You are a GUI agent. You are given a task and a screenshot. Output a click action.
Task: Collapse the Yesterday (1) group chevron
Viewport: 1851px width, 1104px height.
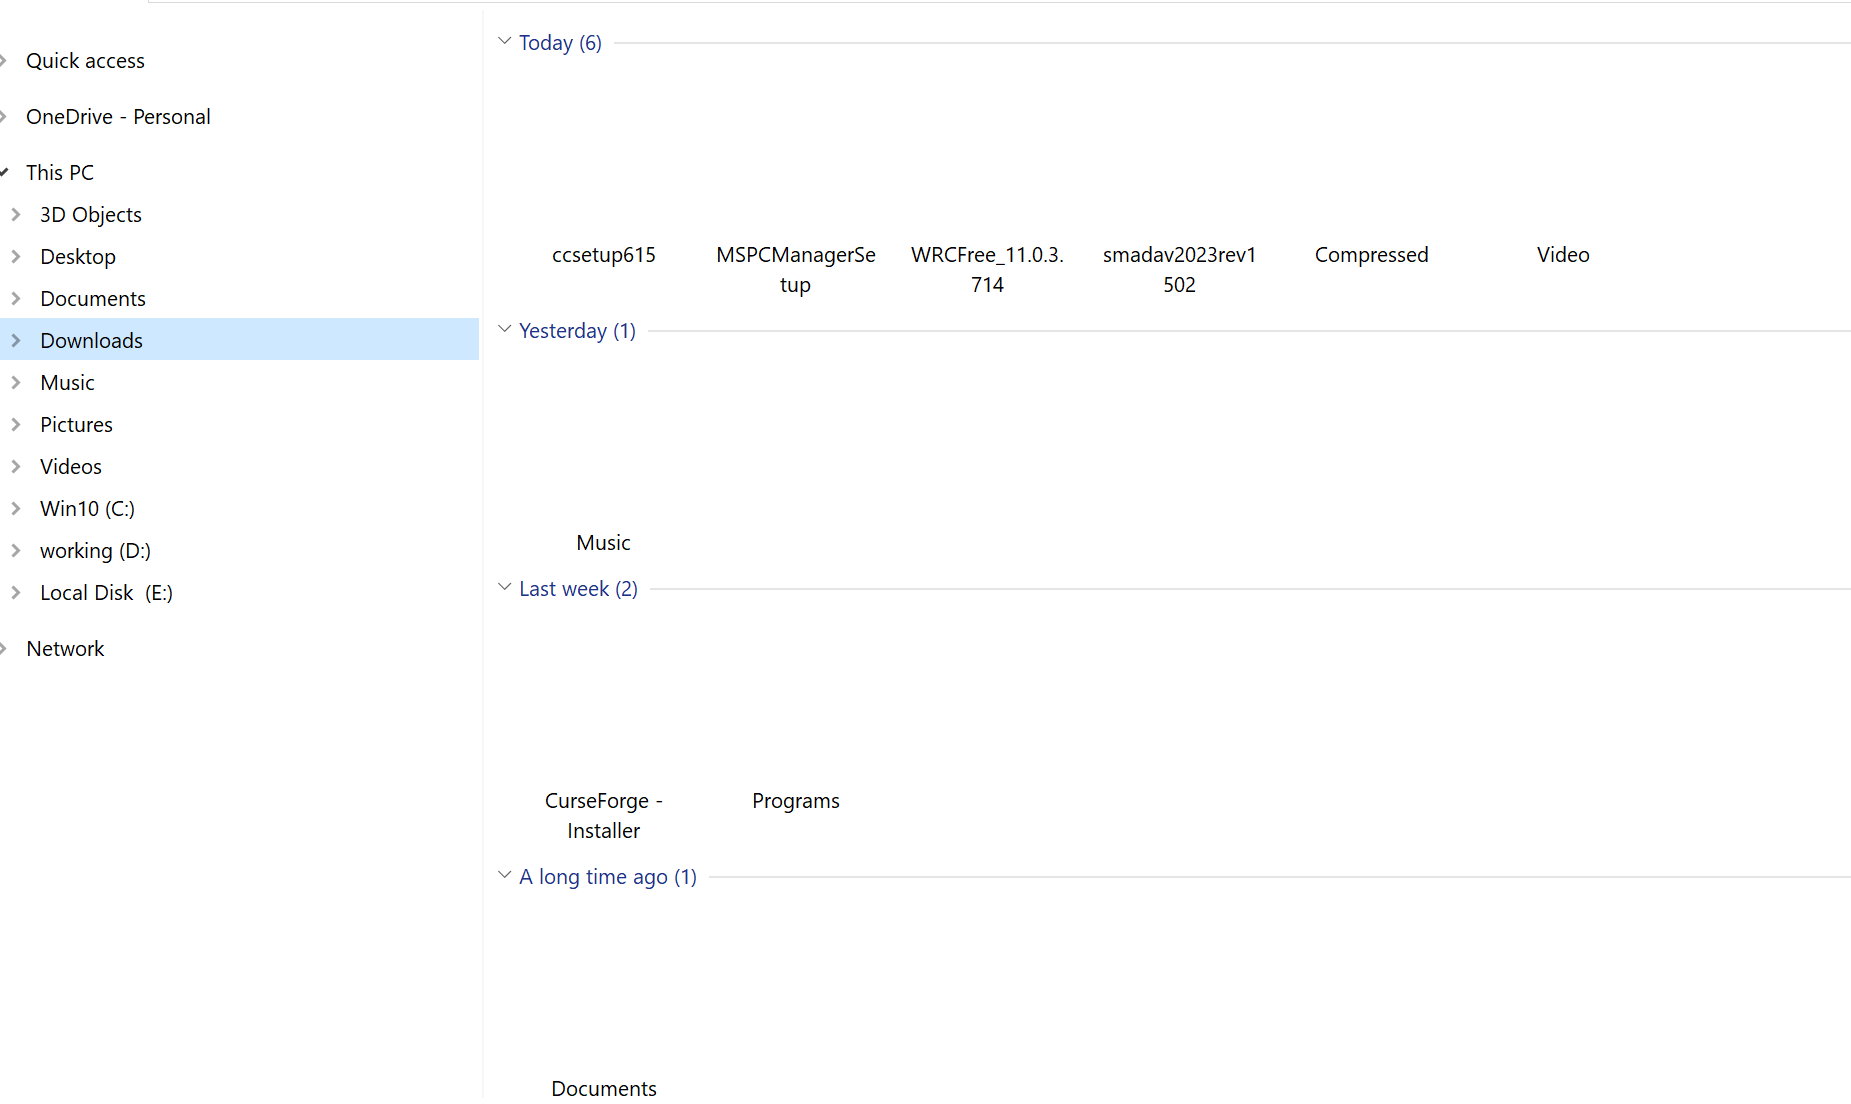tap(505, 330)
